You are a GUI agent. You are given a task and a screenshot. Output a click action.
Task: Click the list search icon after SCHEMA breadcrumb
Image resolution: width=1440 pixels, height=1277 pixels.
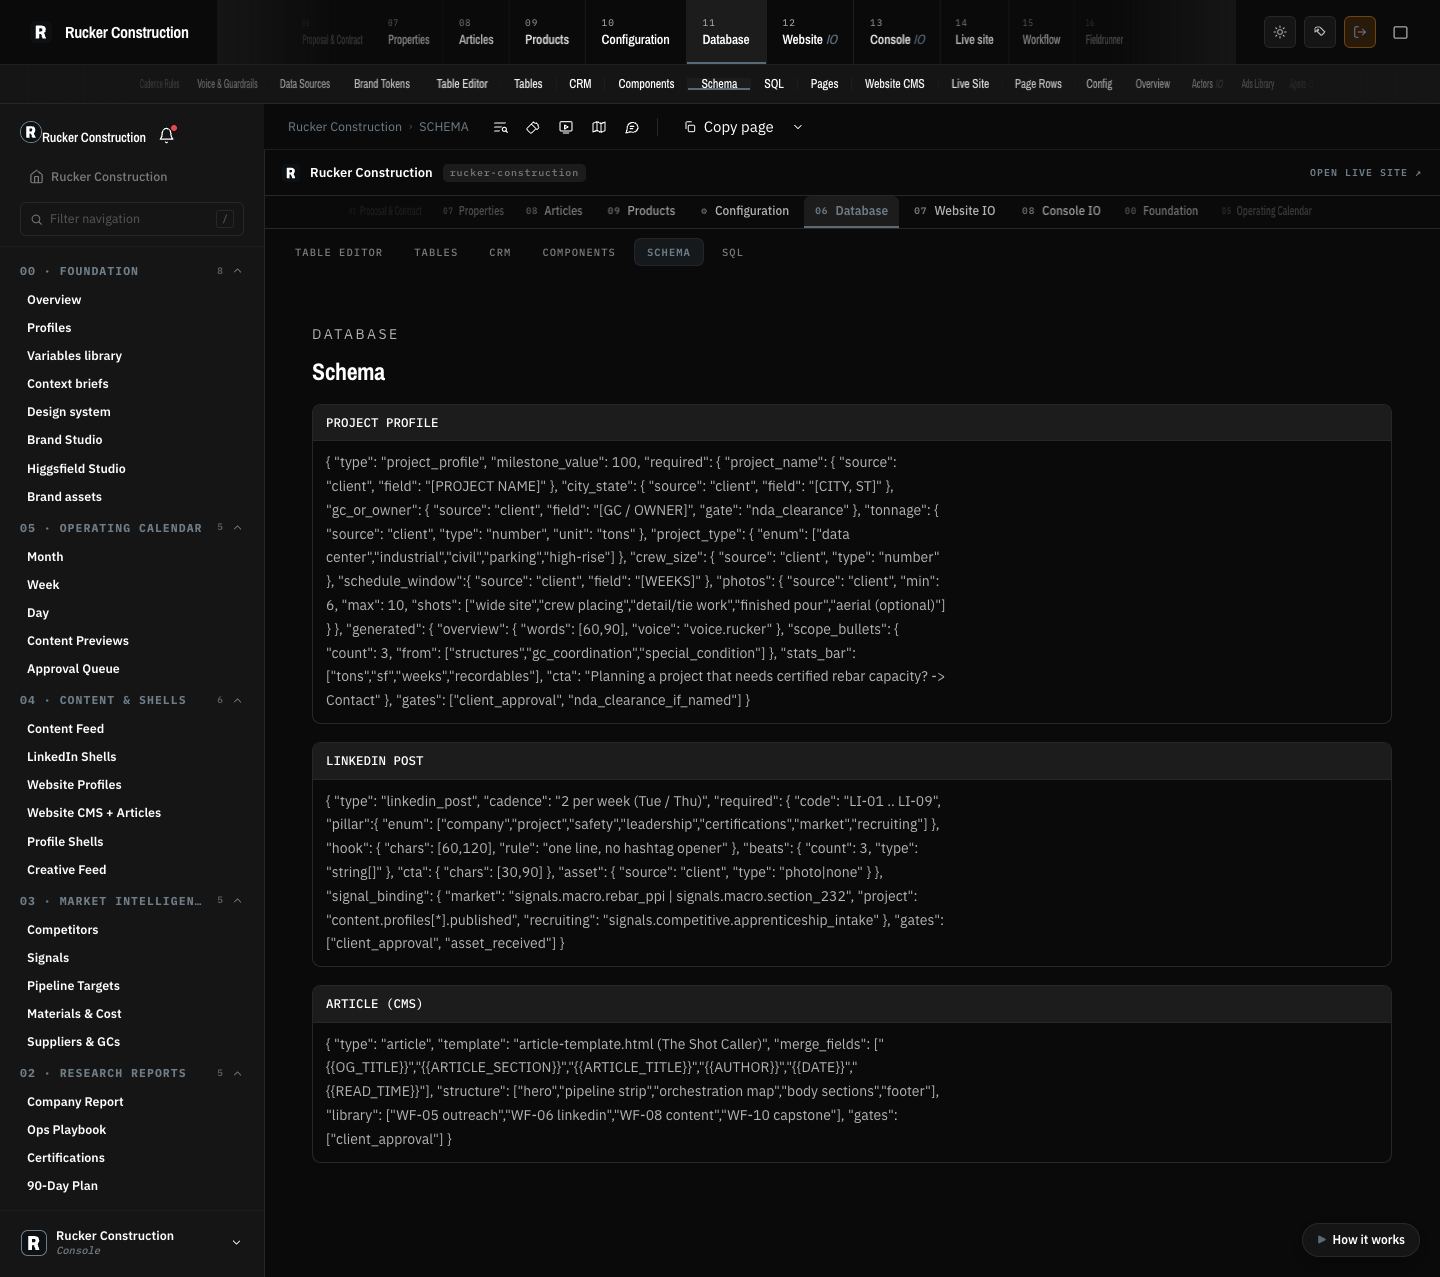[x=501, y=127]
